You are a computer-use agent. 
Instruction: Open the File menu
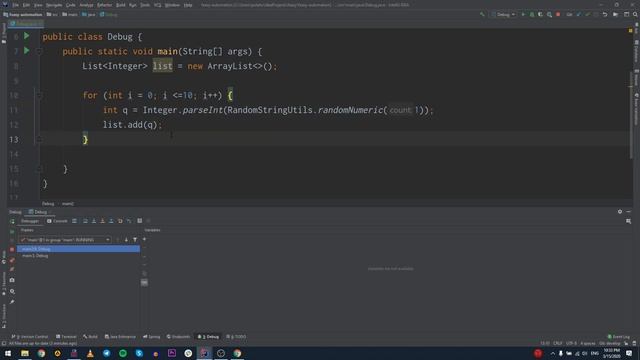[15, 5]
